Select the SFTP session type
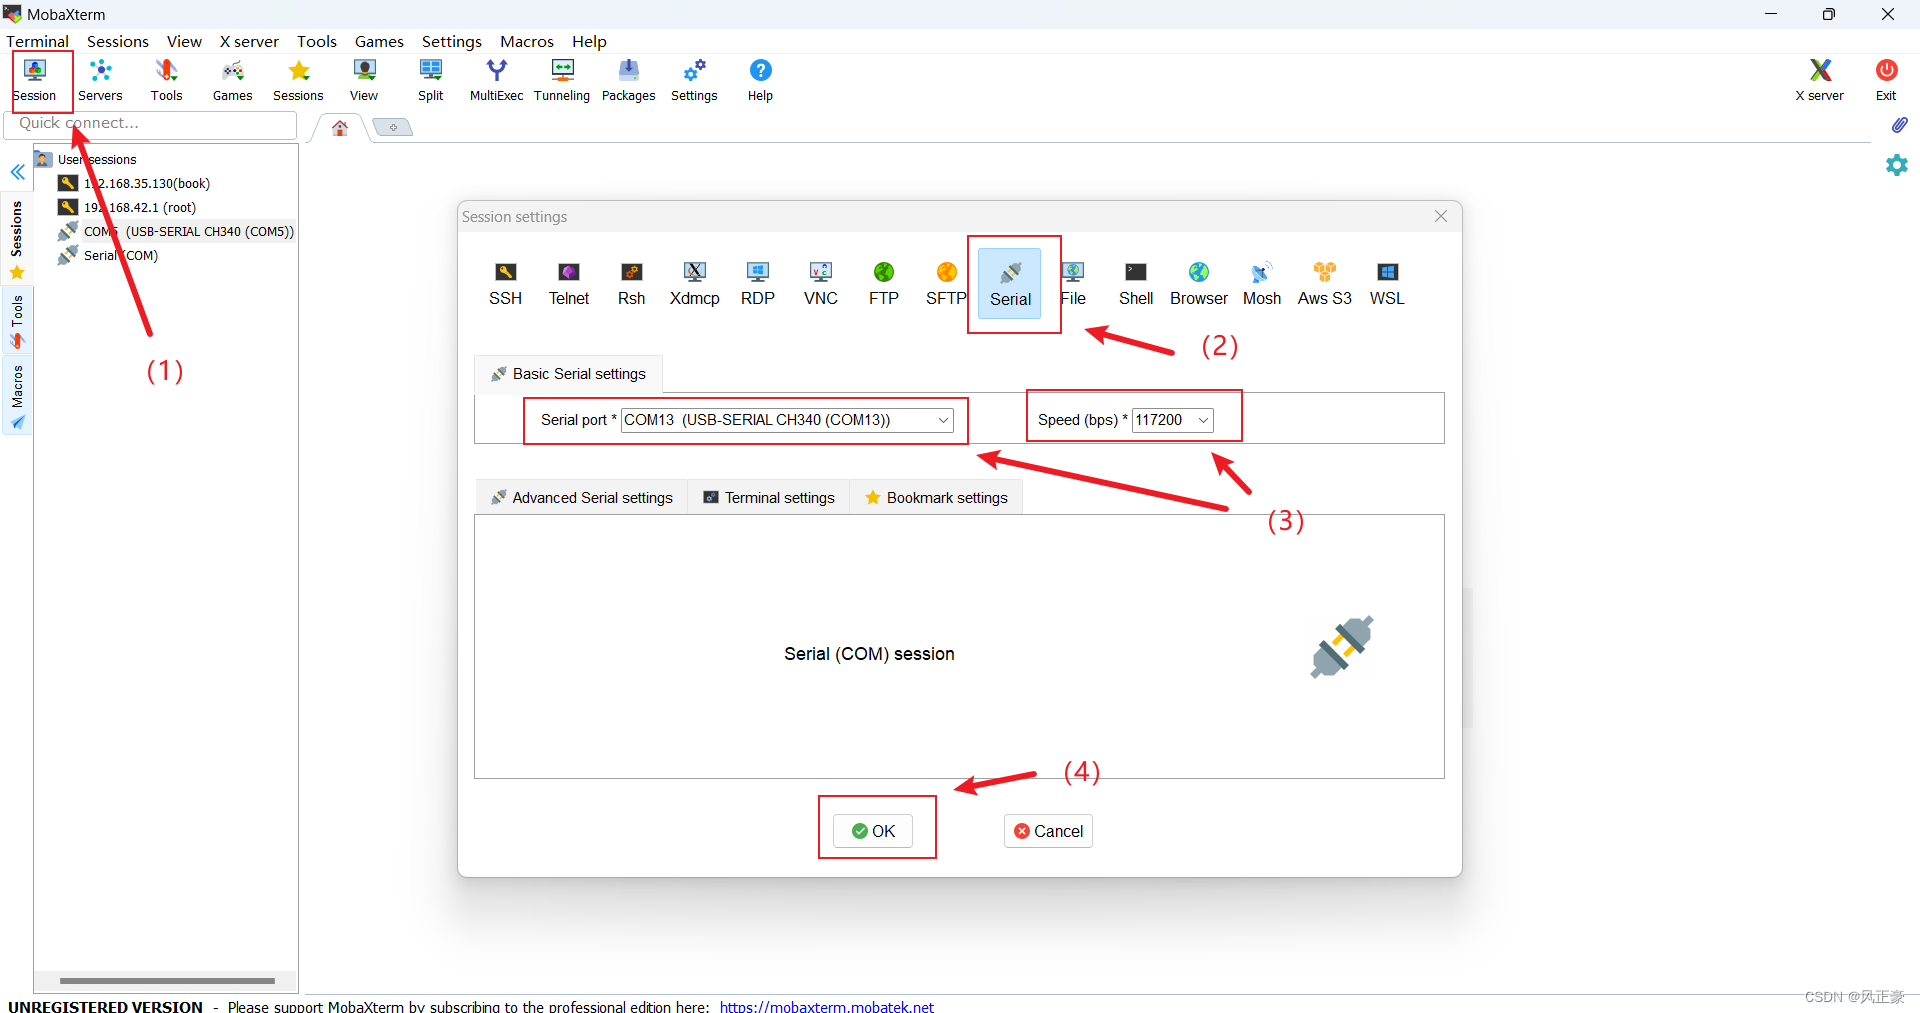The width and height of the screenshot is (1920, 1013). 946,284
